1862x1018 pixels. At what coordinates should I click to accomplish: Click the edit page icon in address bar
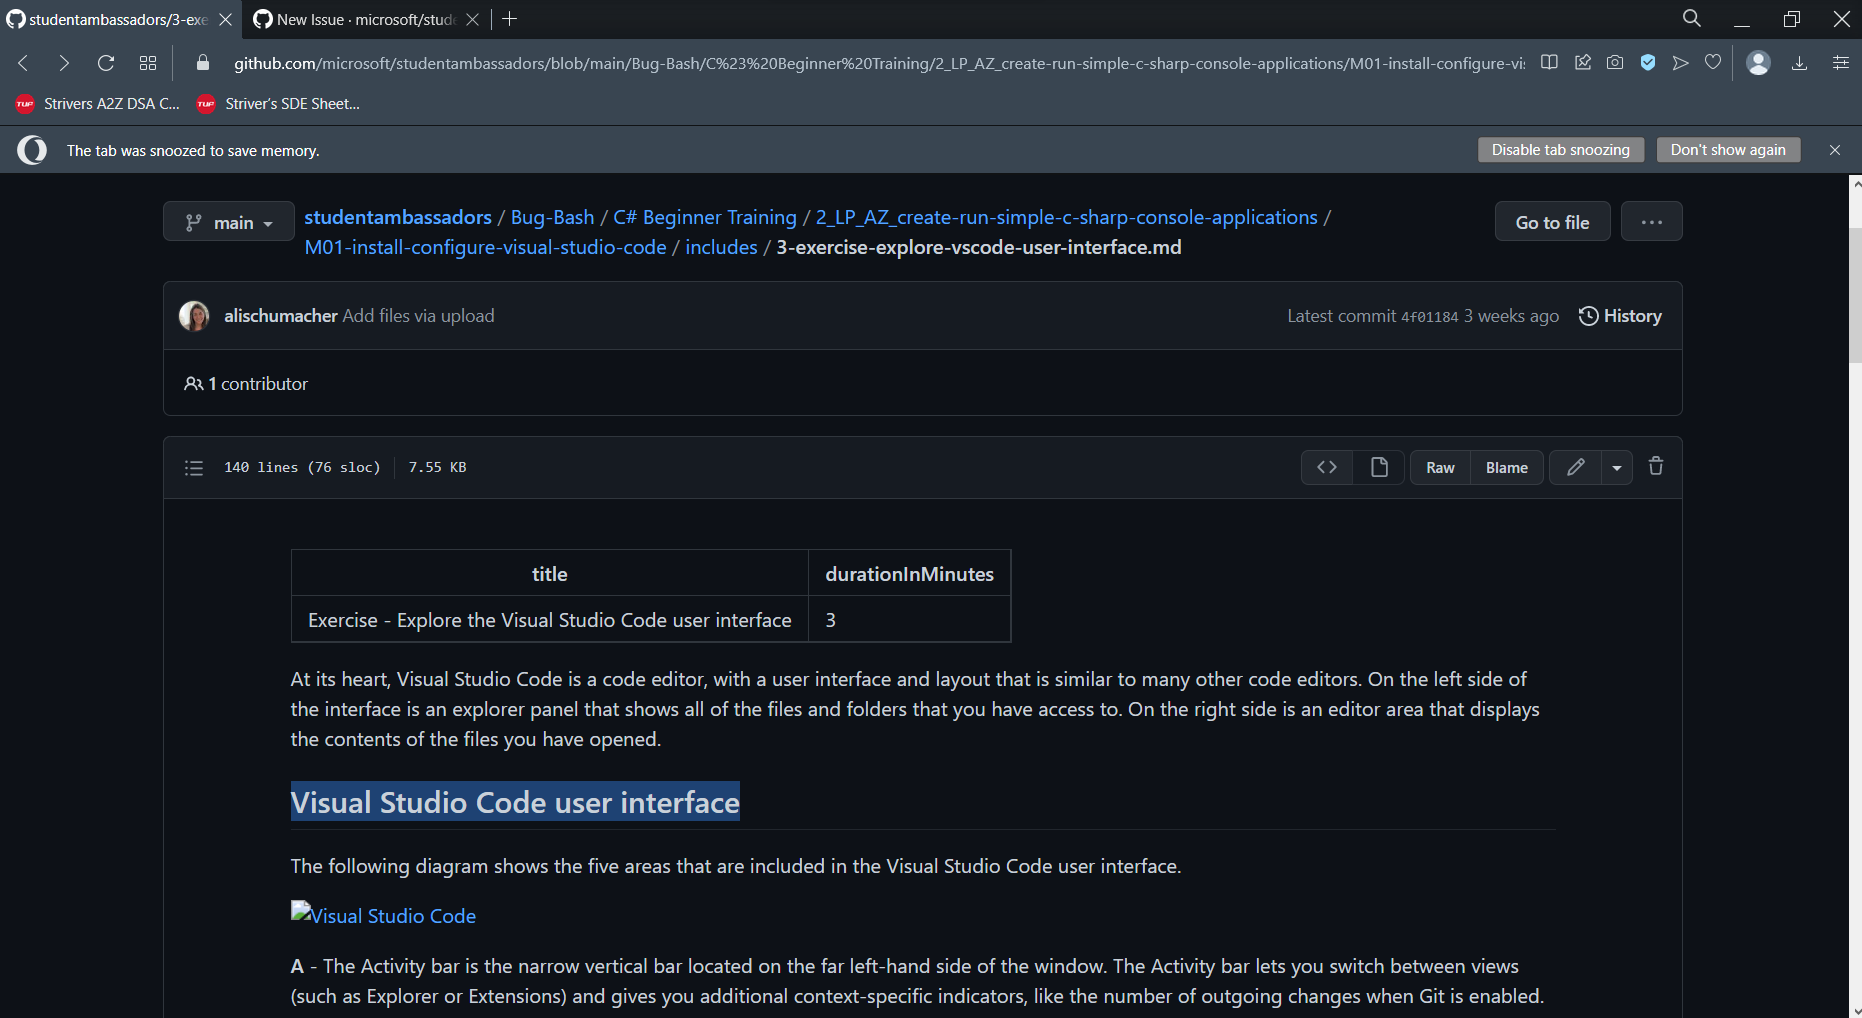(1582, 62)
